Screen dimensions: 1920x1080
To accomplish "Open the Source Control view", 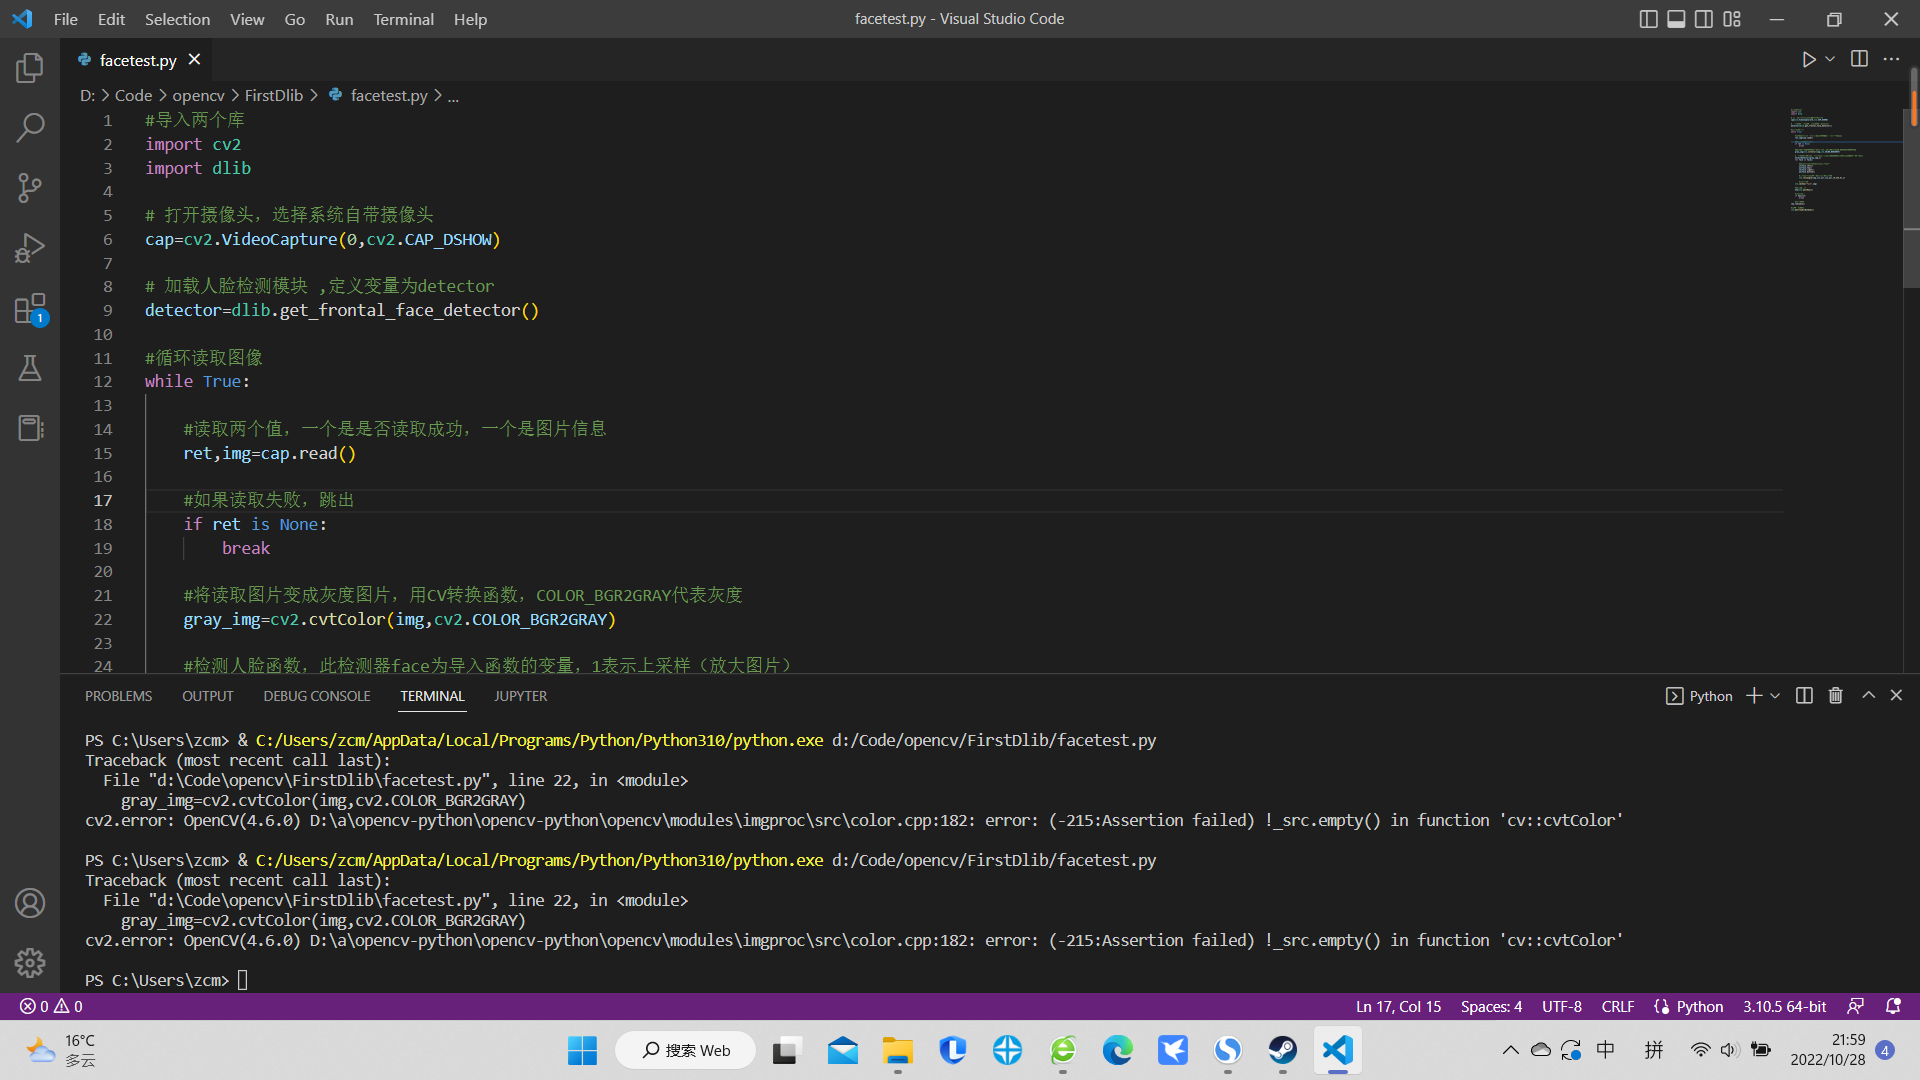I will point(30,187).
